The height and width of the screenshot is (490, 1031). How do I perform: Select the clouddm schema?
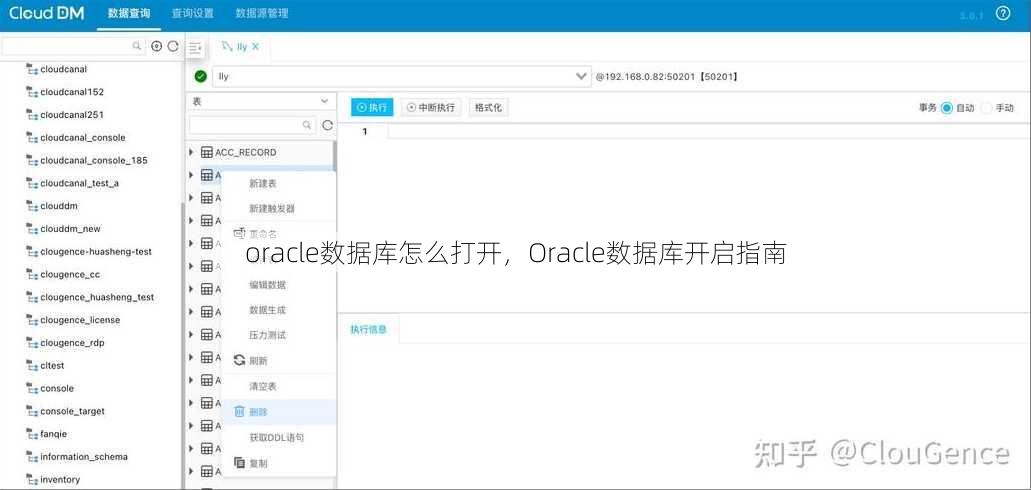tap(59, 206)
